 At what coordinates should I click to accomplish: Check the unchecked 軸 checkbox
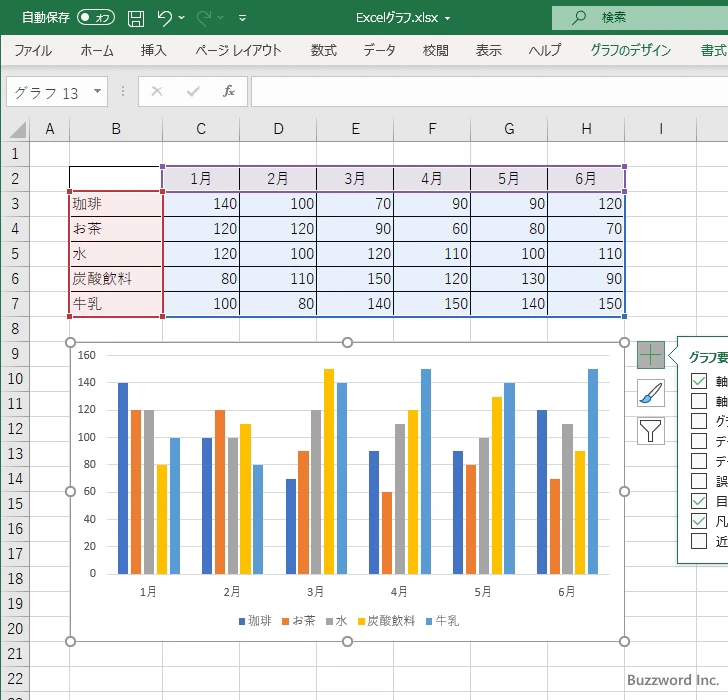click(x=699, y=401)
